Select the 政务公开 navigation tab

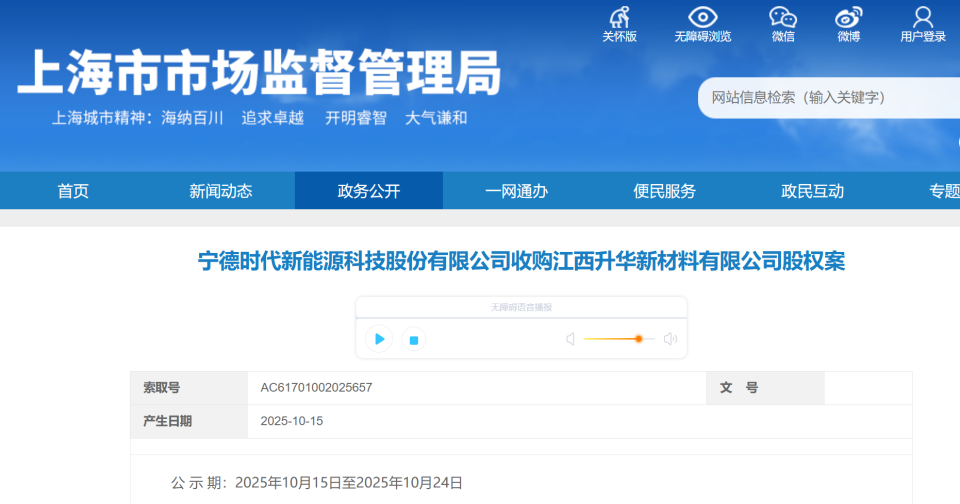pos(369,191)
